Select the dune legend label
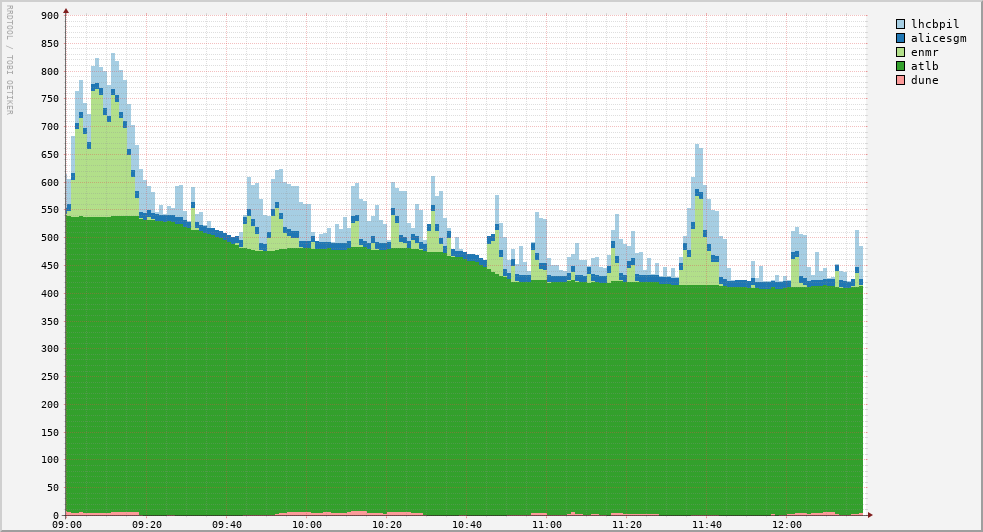 [924, 80]
